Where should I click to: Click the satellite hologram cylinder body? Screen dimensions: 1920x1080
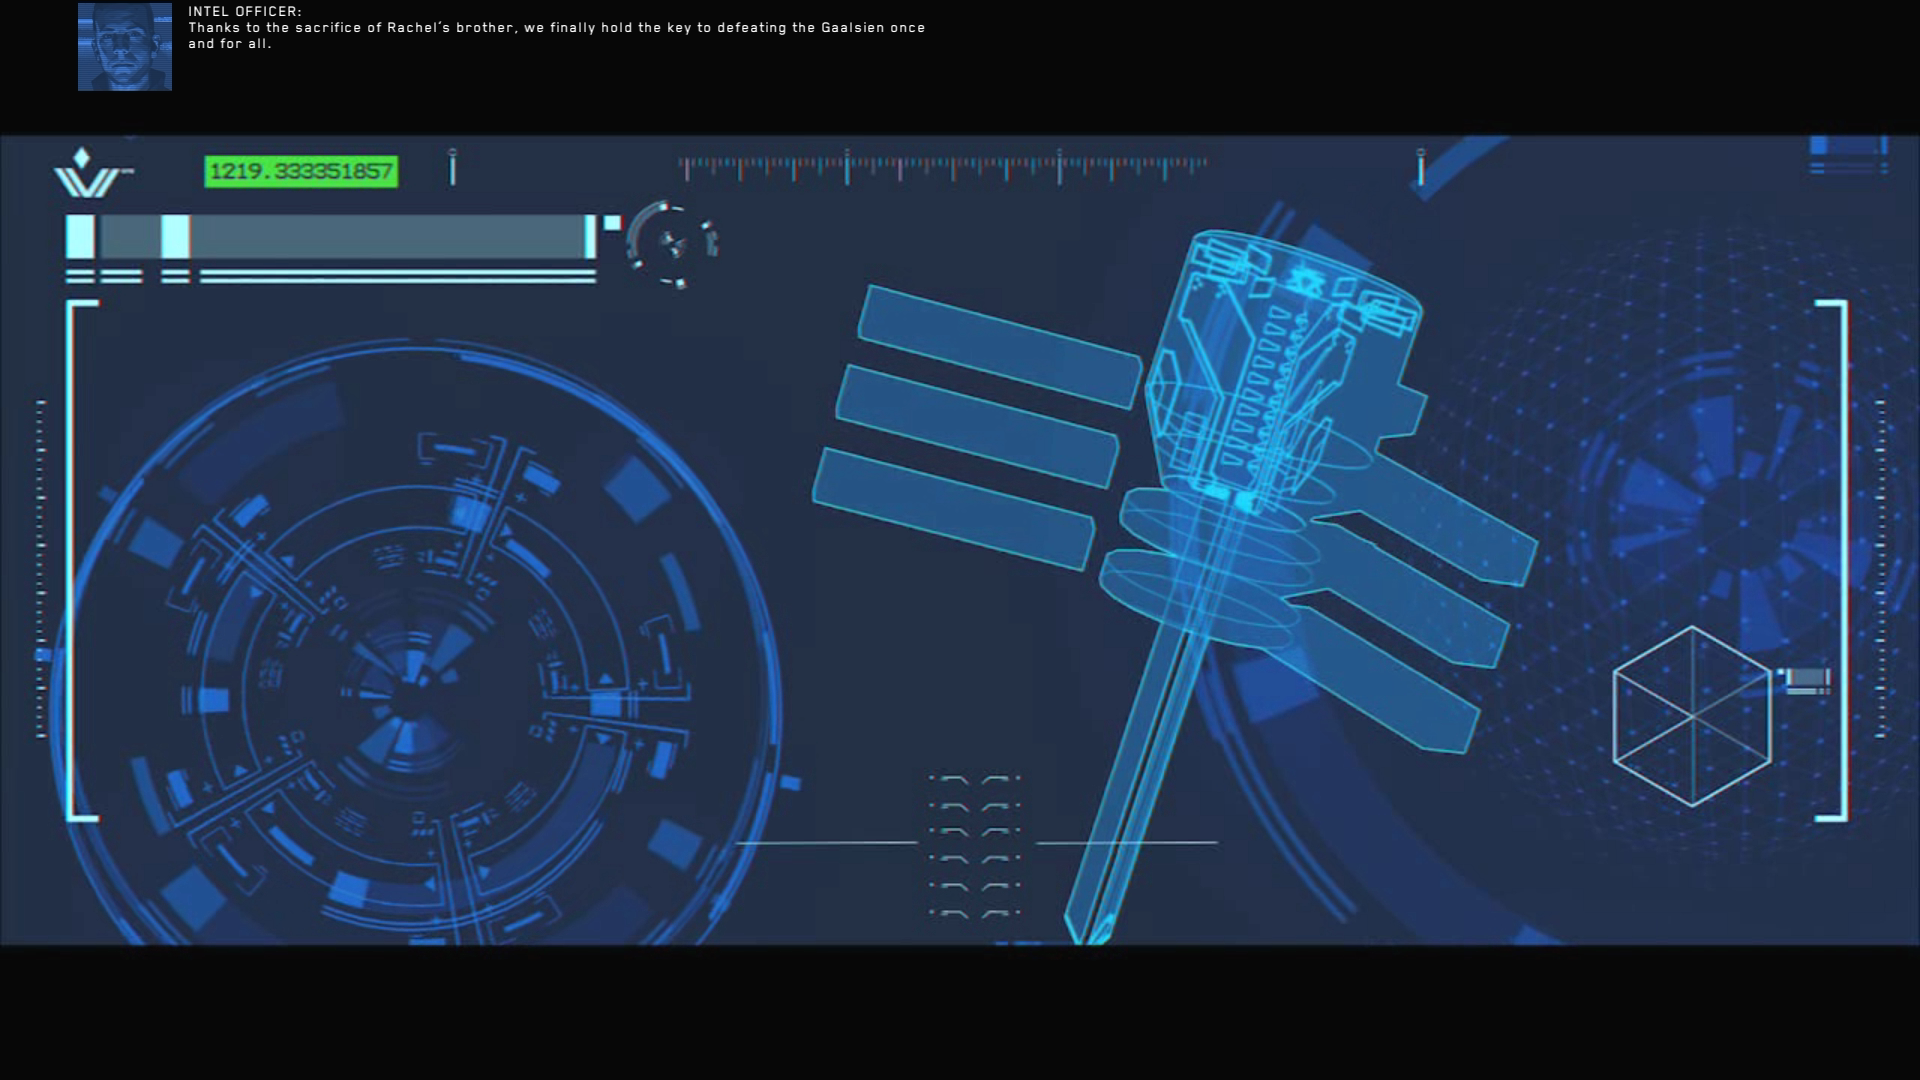click(1280, 360)
